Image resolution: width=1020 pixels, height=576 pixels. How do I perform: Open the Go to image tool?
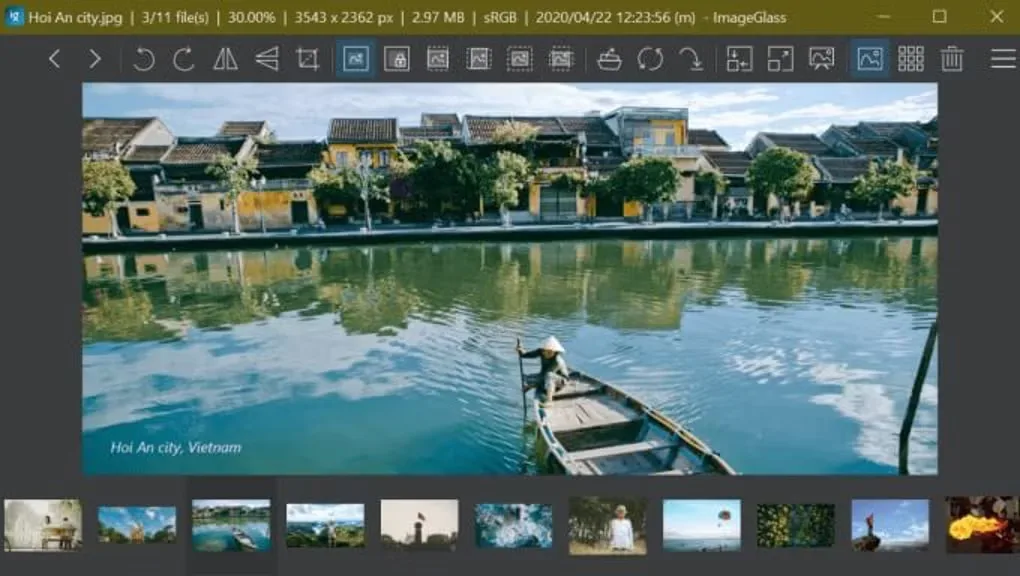tap(691, 59)
